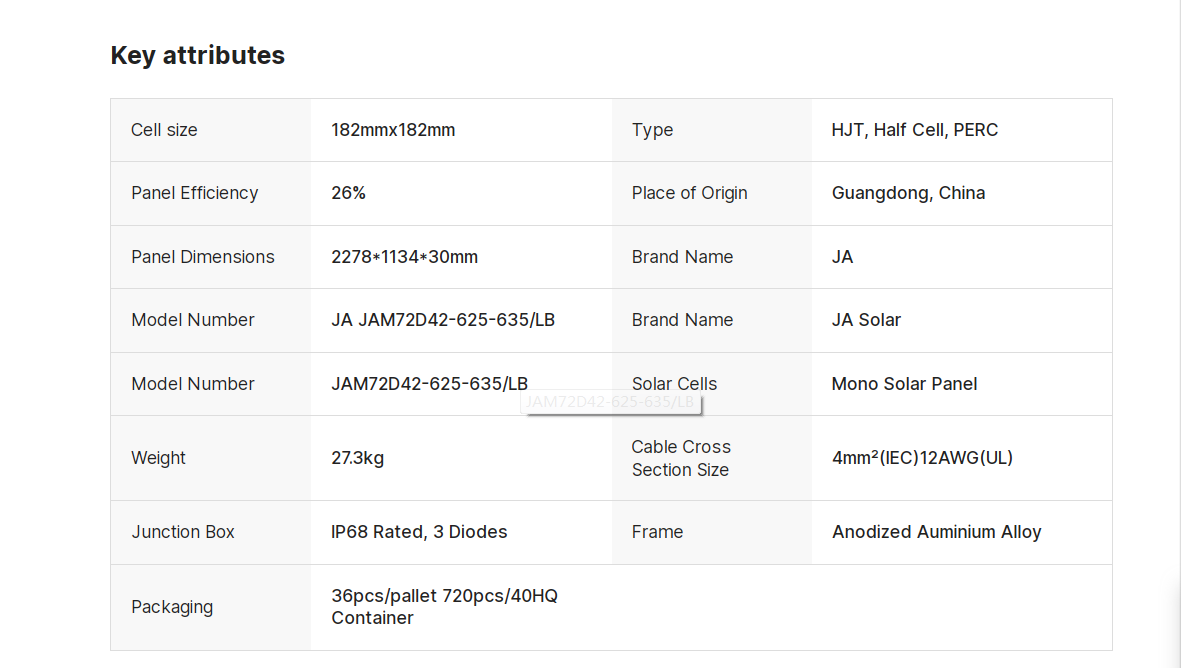Click the Place of Origin label
Screen dimensions: 1181x668
(689, 193)
